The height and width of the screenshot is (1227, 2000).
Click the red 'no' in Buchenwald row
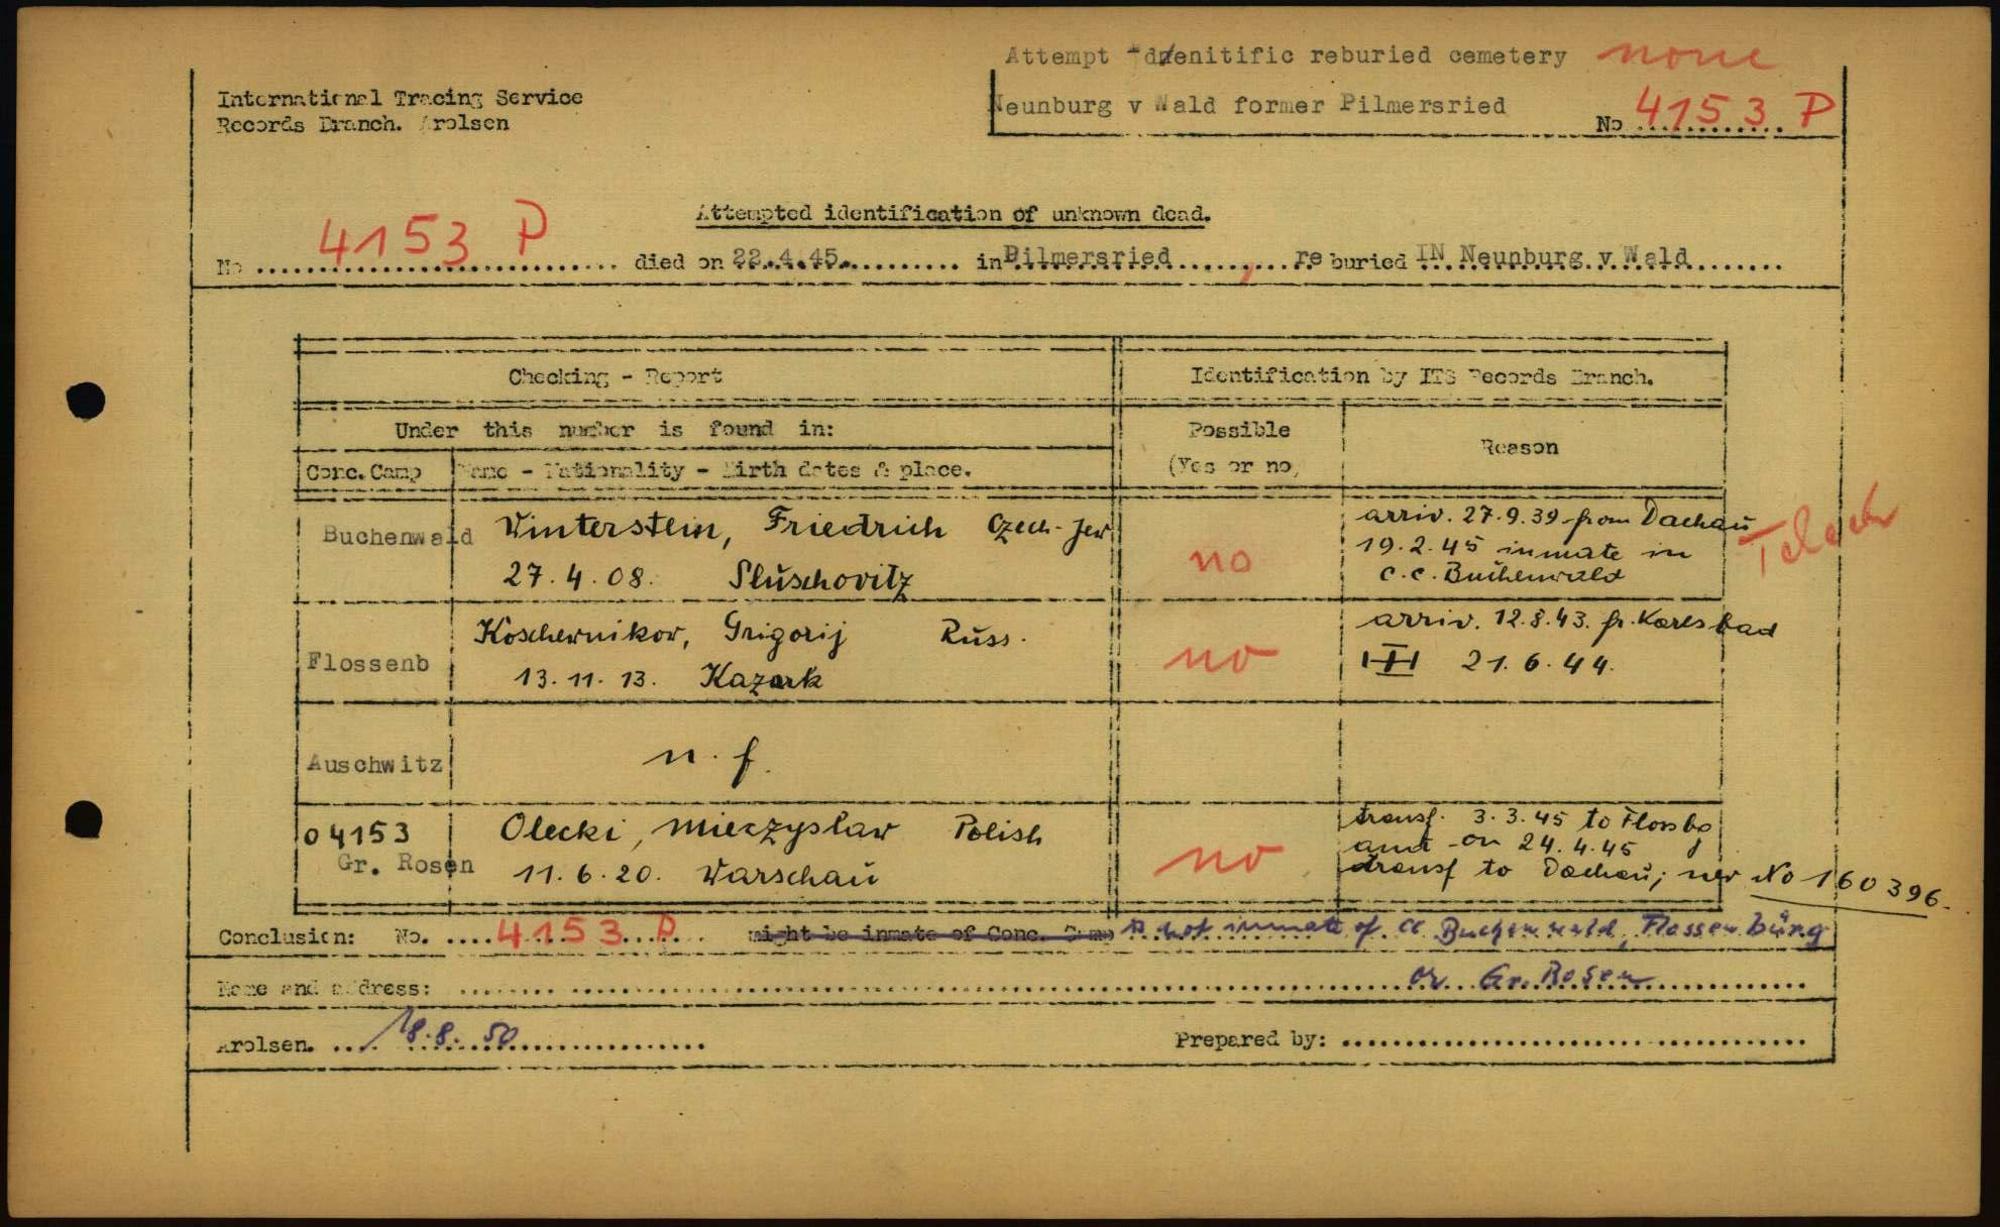1220,559
